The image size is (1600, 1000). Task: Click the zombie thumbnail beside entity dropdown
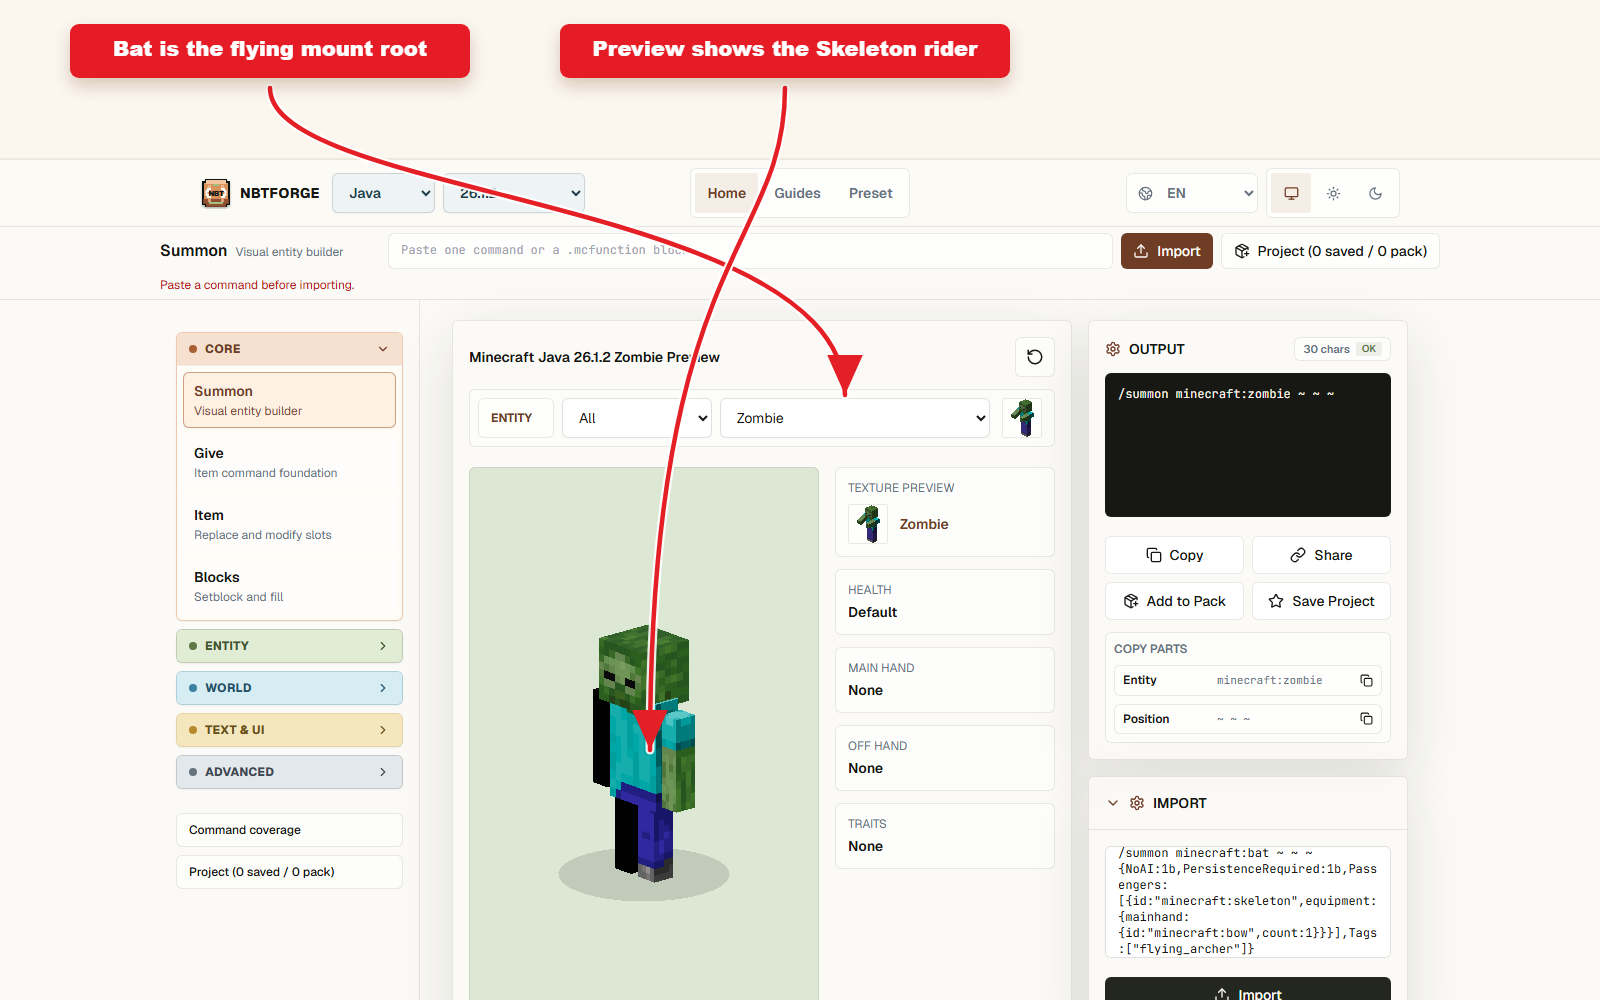click(x=1022, y=418)
